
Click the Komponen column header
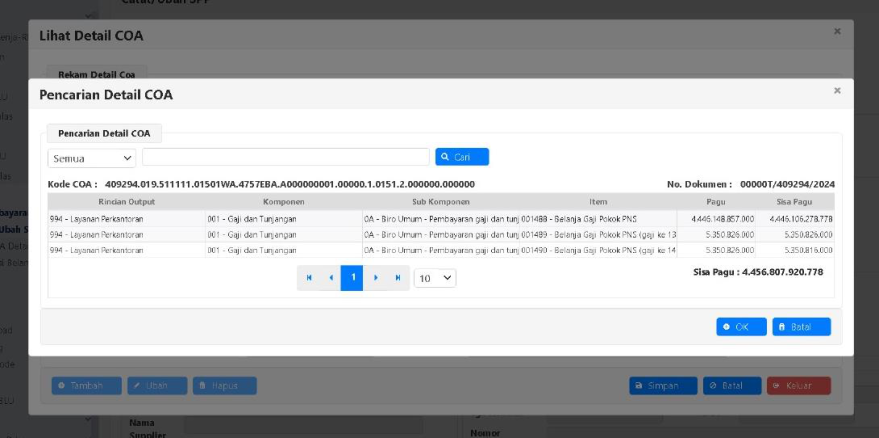283,202
